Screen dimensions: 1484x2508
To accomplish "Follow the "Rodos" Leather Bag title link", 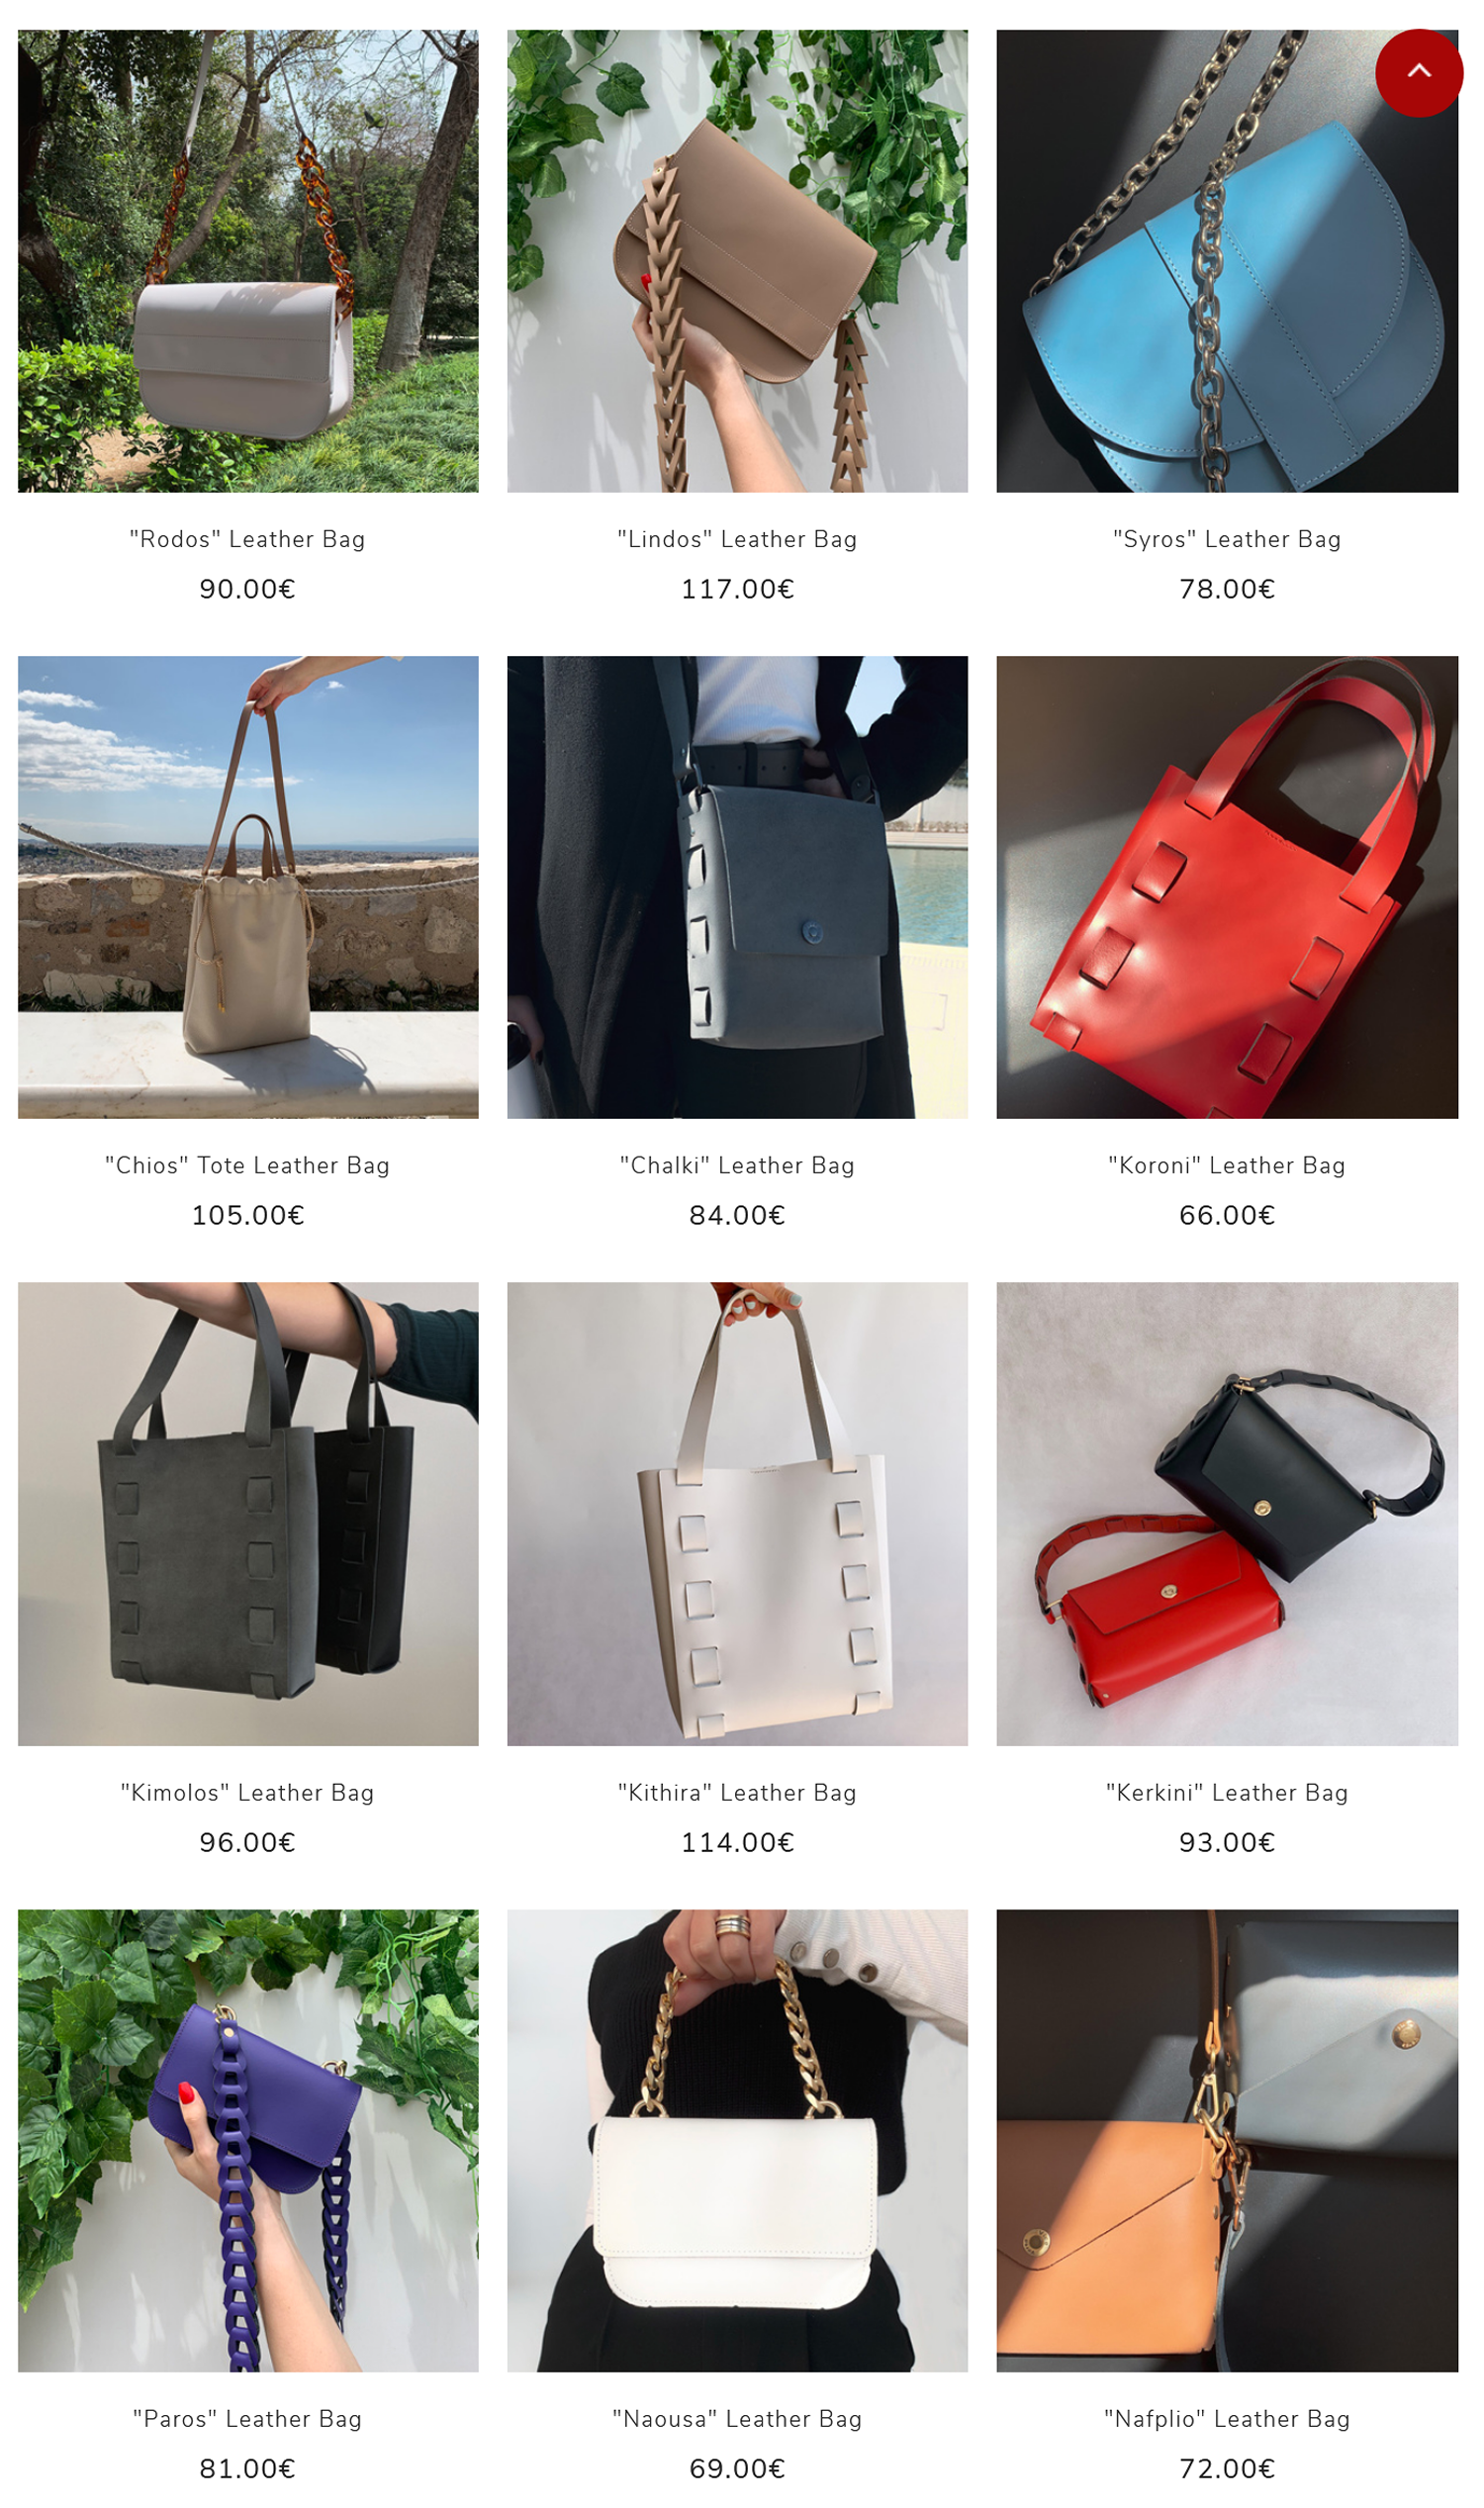I will click(249, 542).
